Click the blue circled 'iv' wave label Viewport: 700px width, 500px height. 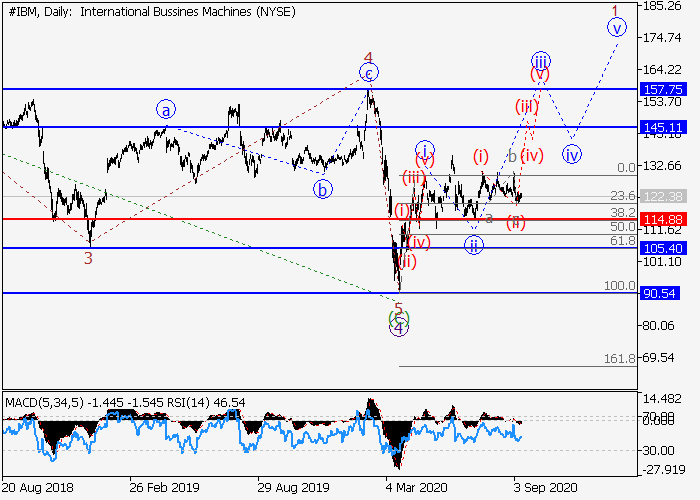[572, 154]
